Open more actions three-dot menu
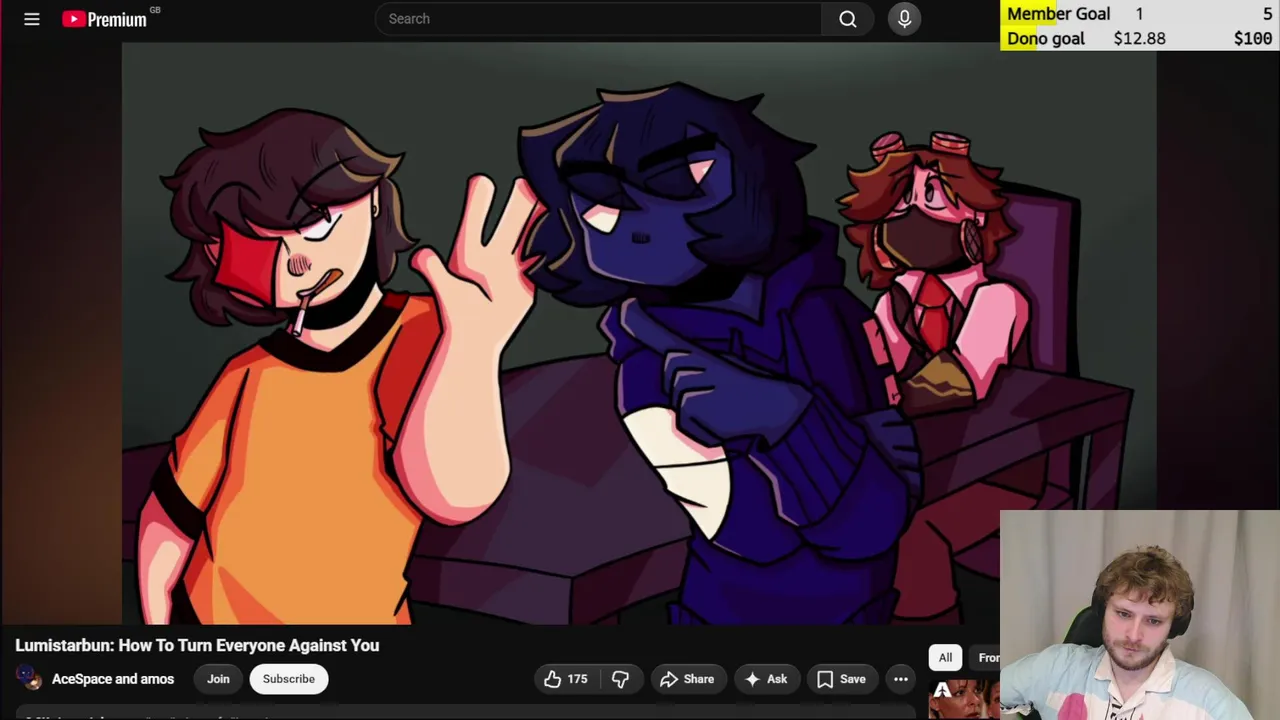Screen dimensions: 1280x720 [x=901, y=679]
